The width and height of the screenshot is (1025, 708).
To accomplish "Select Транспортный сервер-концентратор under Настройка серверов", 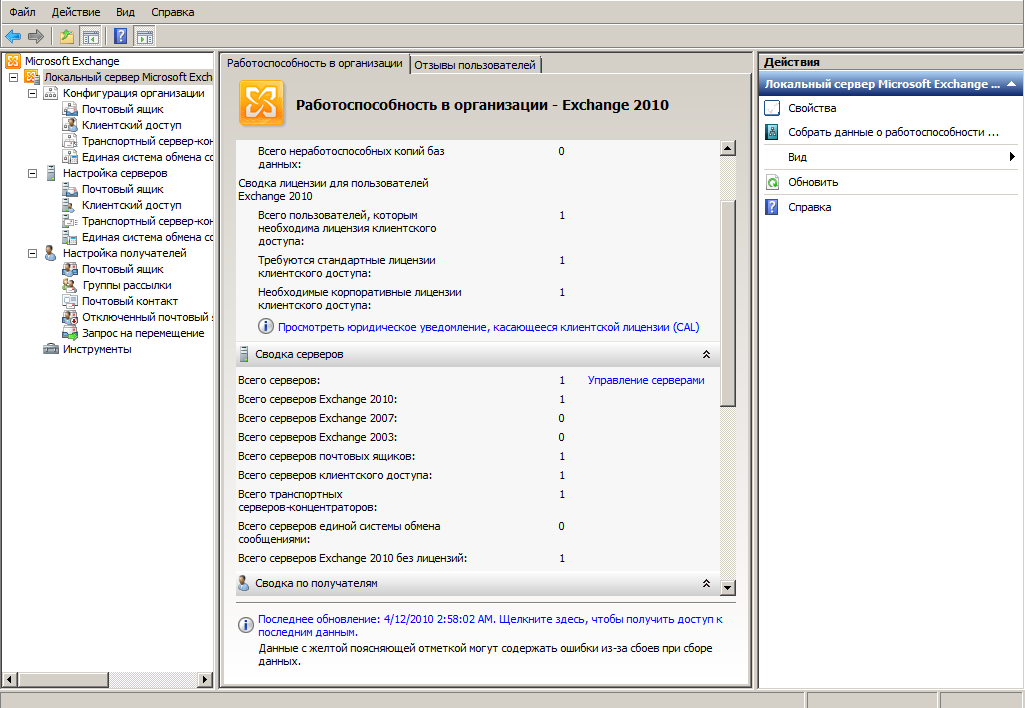I will pos(147,221).
